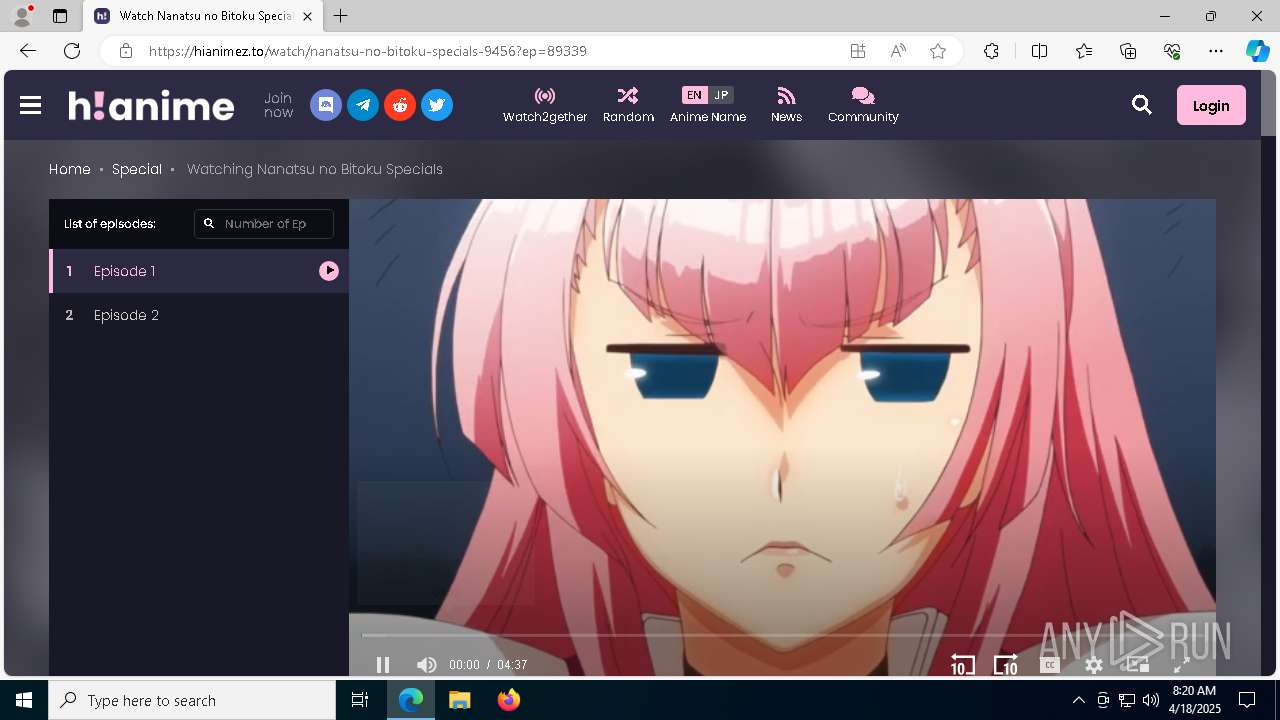Open Edge Collections
1280x720 pixels.
click(x=1128, y=51)
